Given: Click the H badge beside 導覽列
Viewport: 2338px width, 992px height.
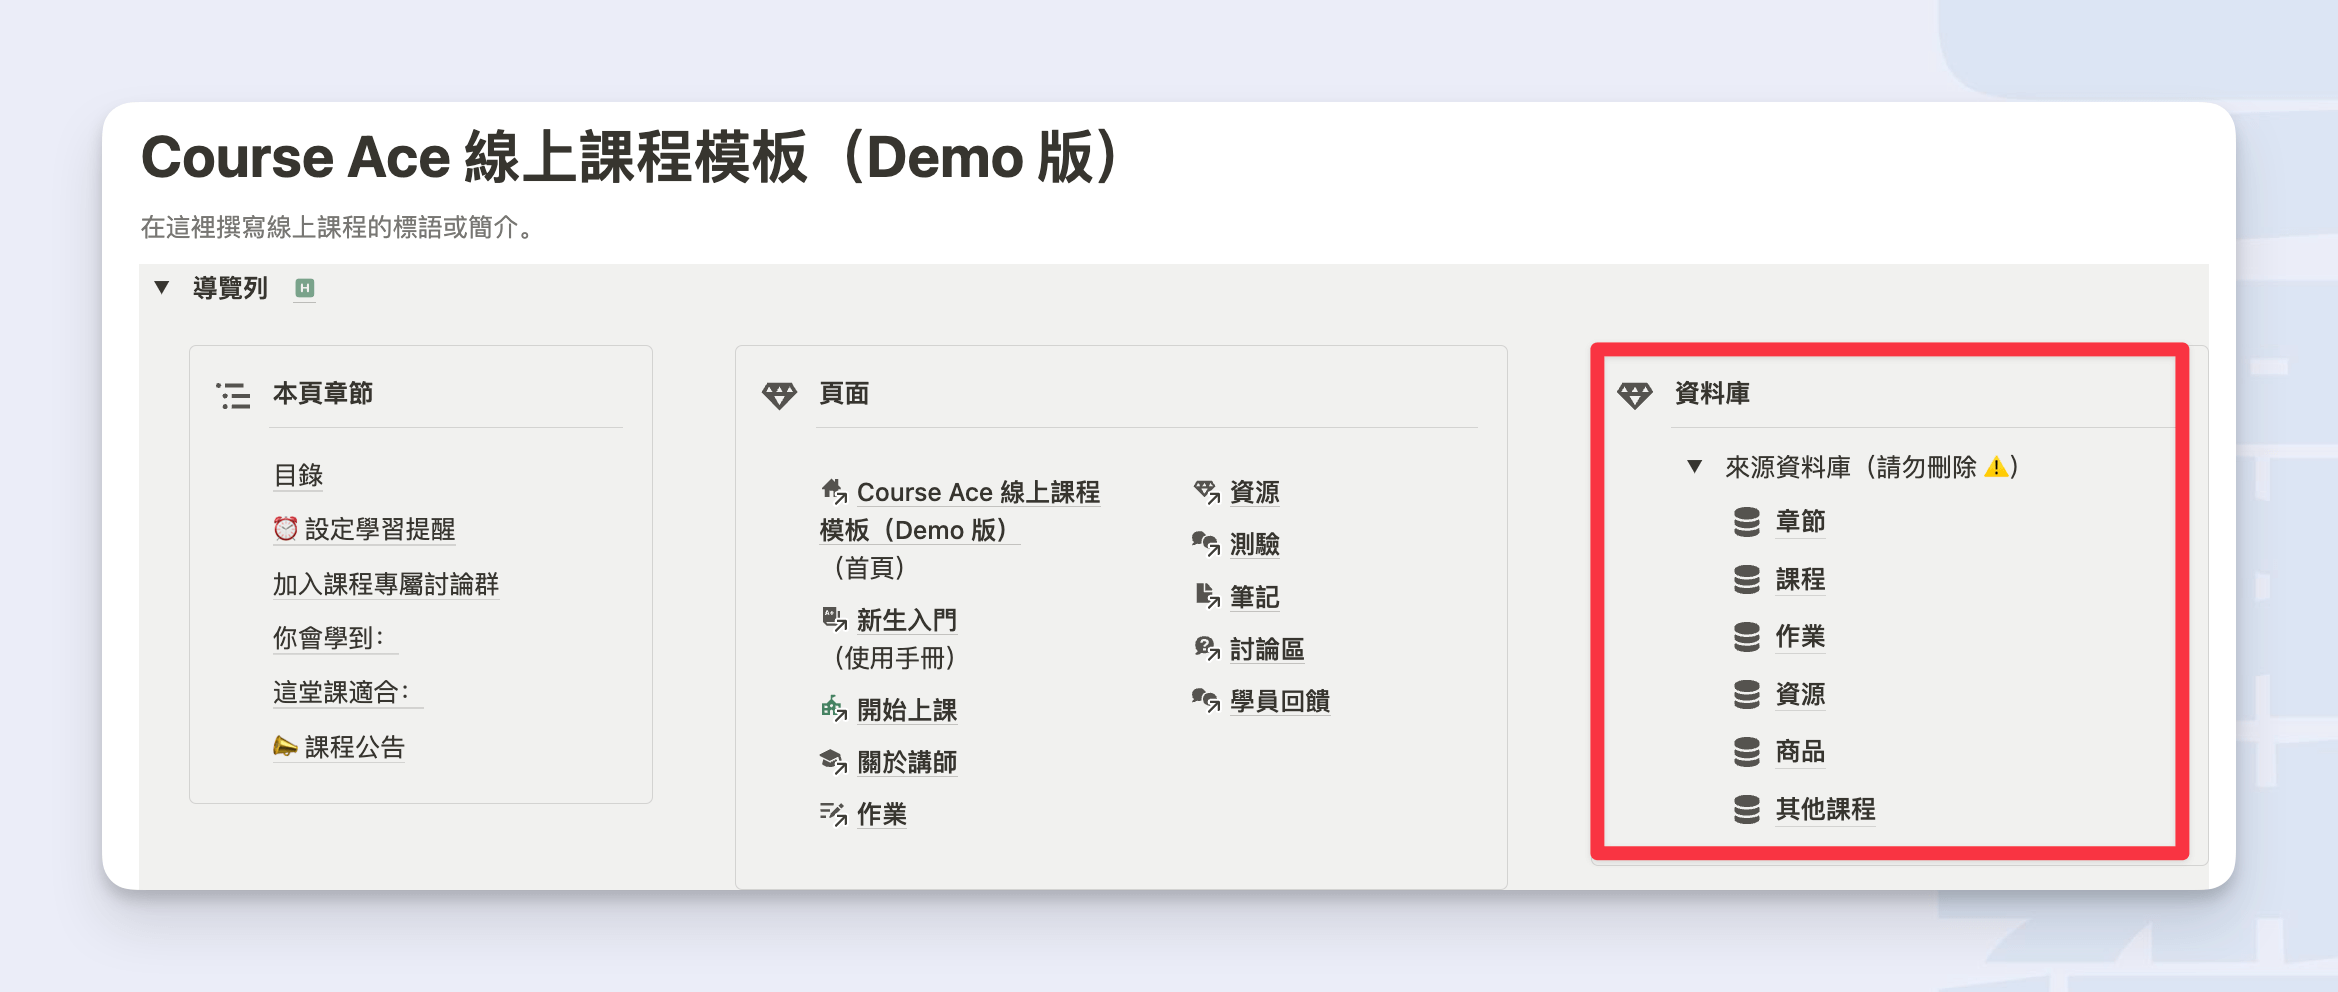Looking at the screenshot, I should coord(305,287).
